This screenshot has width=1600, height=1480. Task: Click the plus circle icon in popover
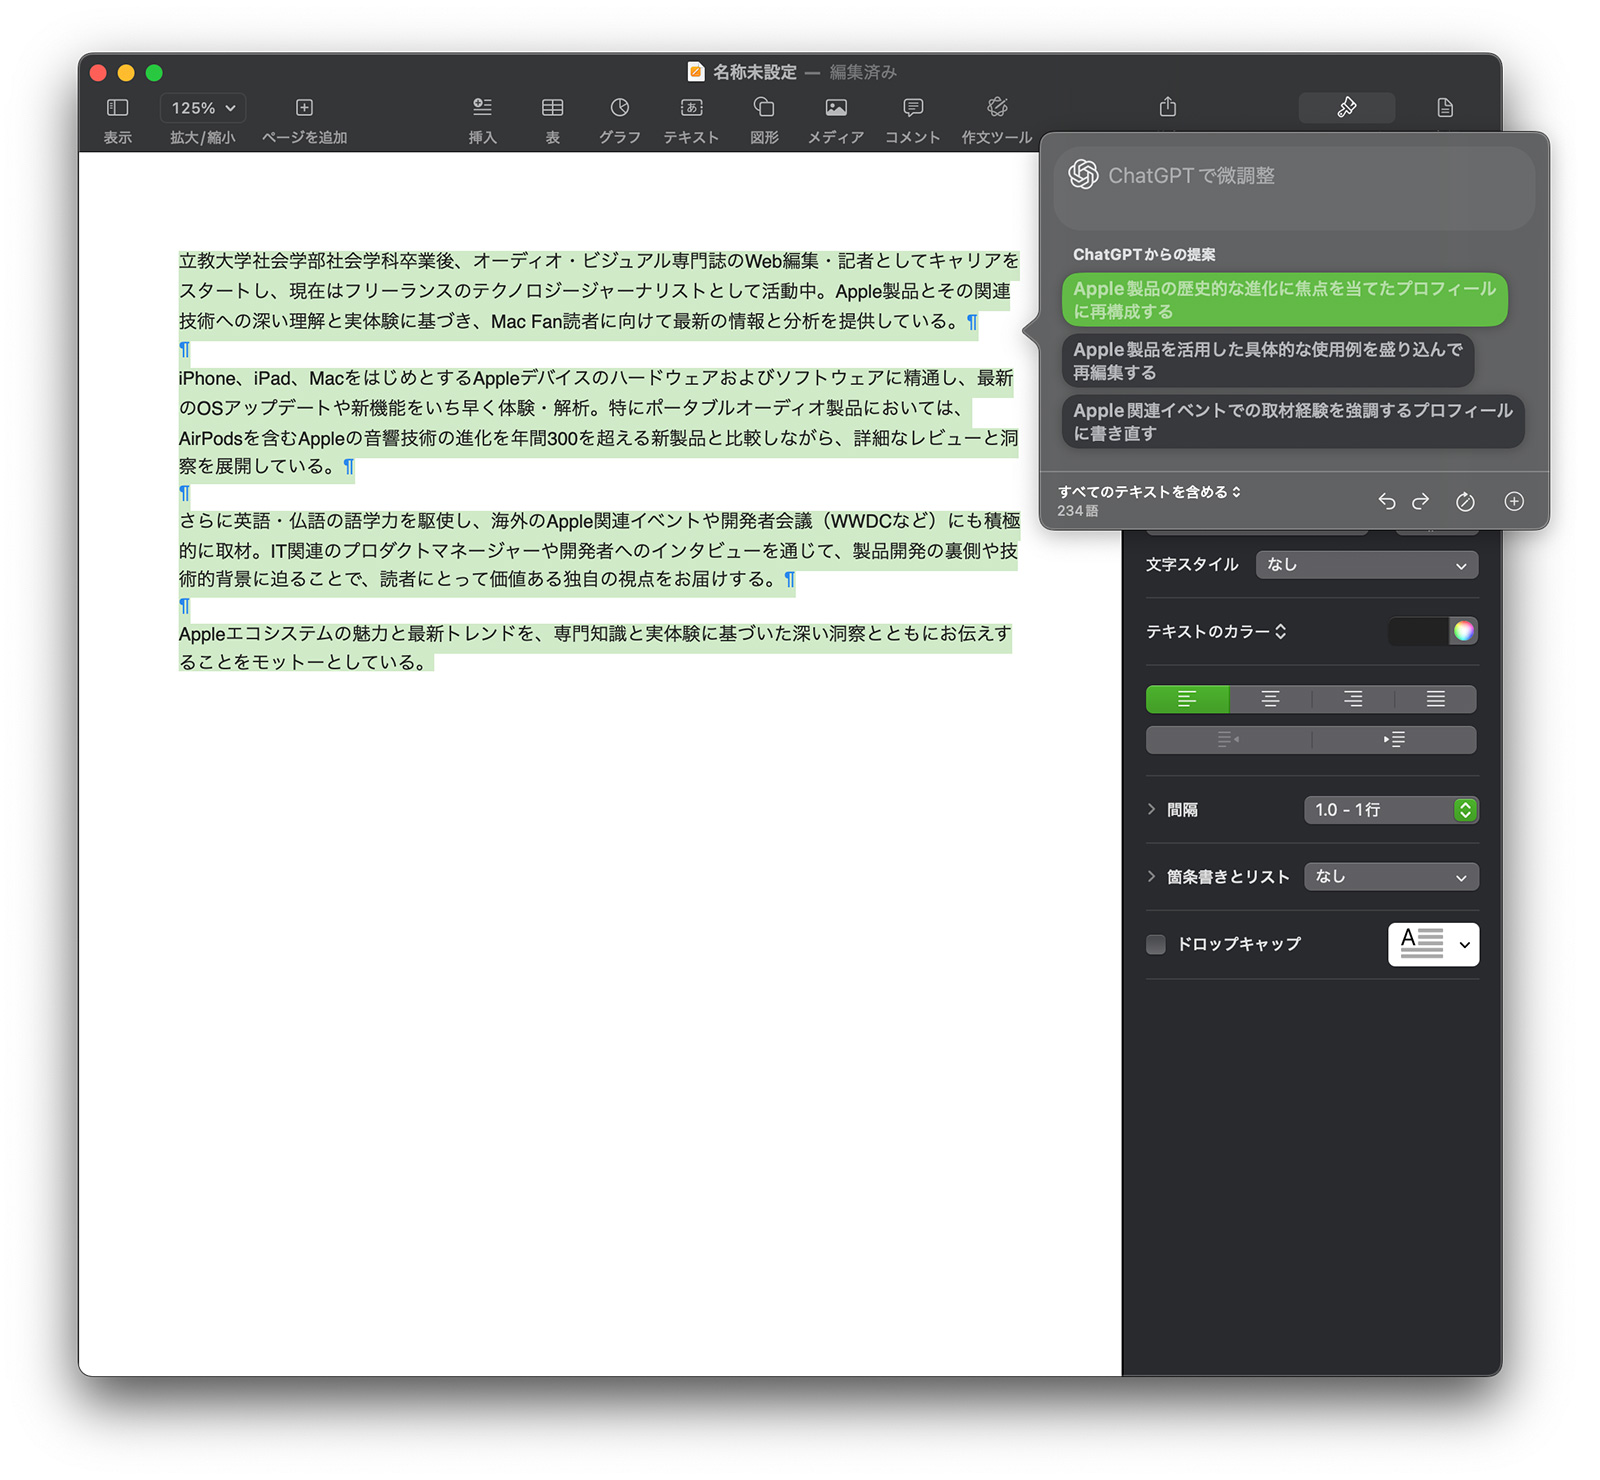click(x=1514, y=501)
